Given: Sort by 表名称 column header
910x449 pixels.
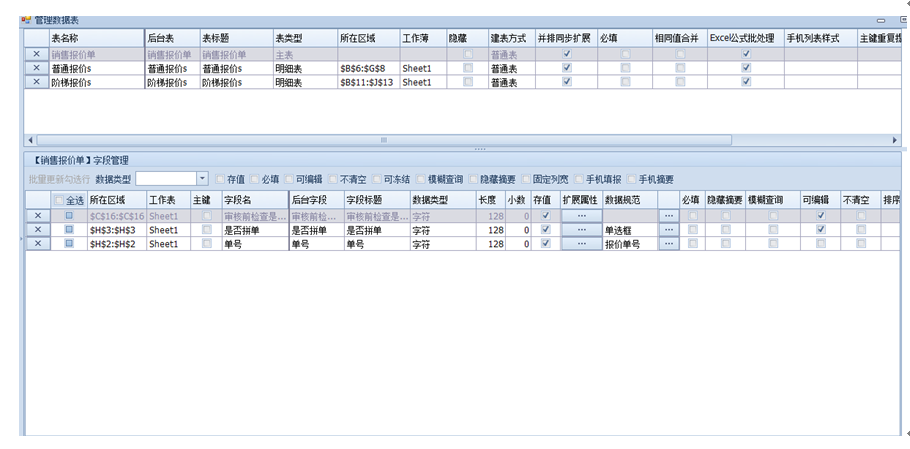Looking at the screenshot, I should click(95, 38).
